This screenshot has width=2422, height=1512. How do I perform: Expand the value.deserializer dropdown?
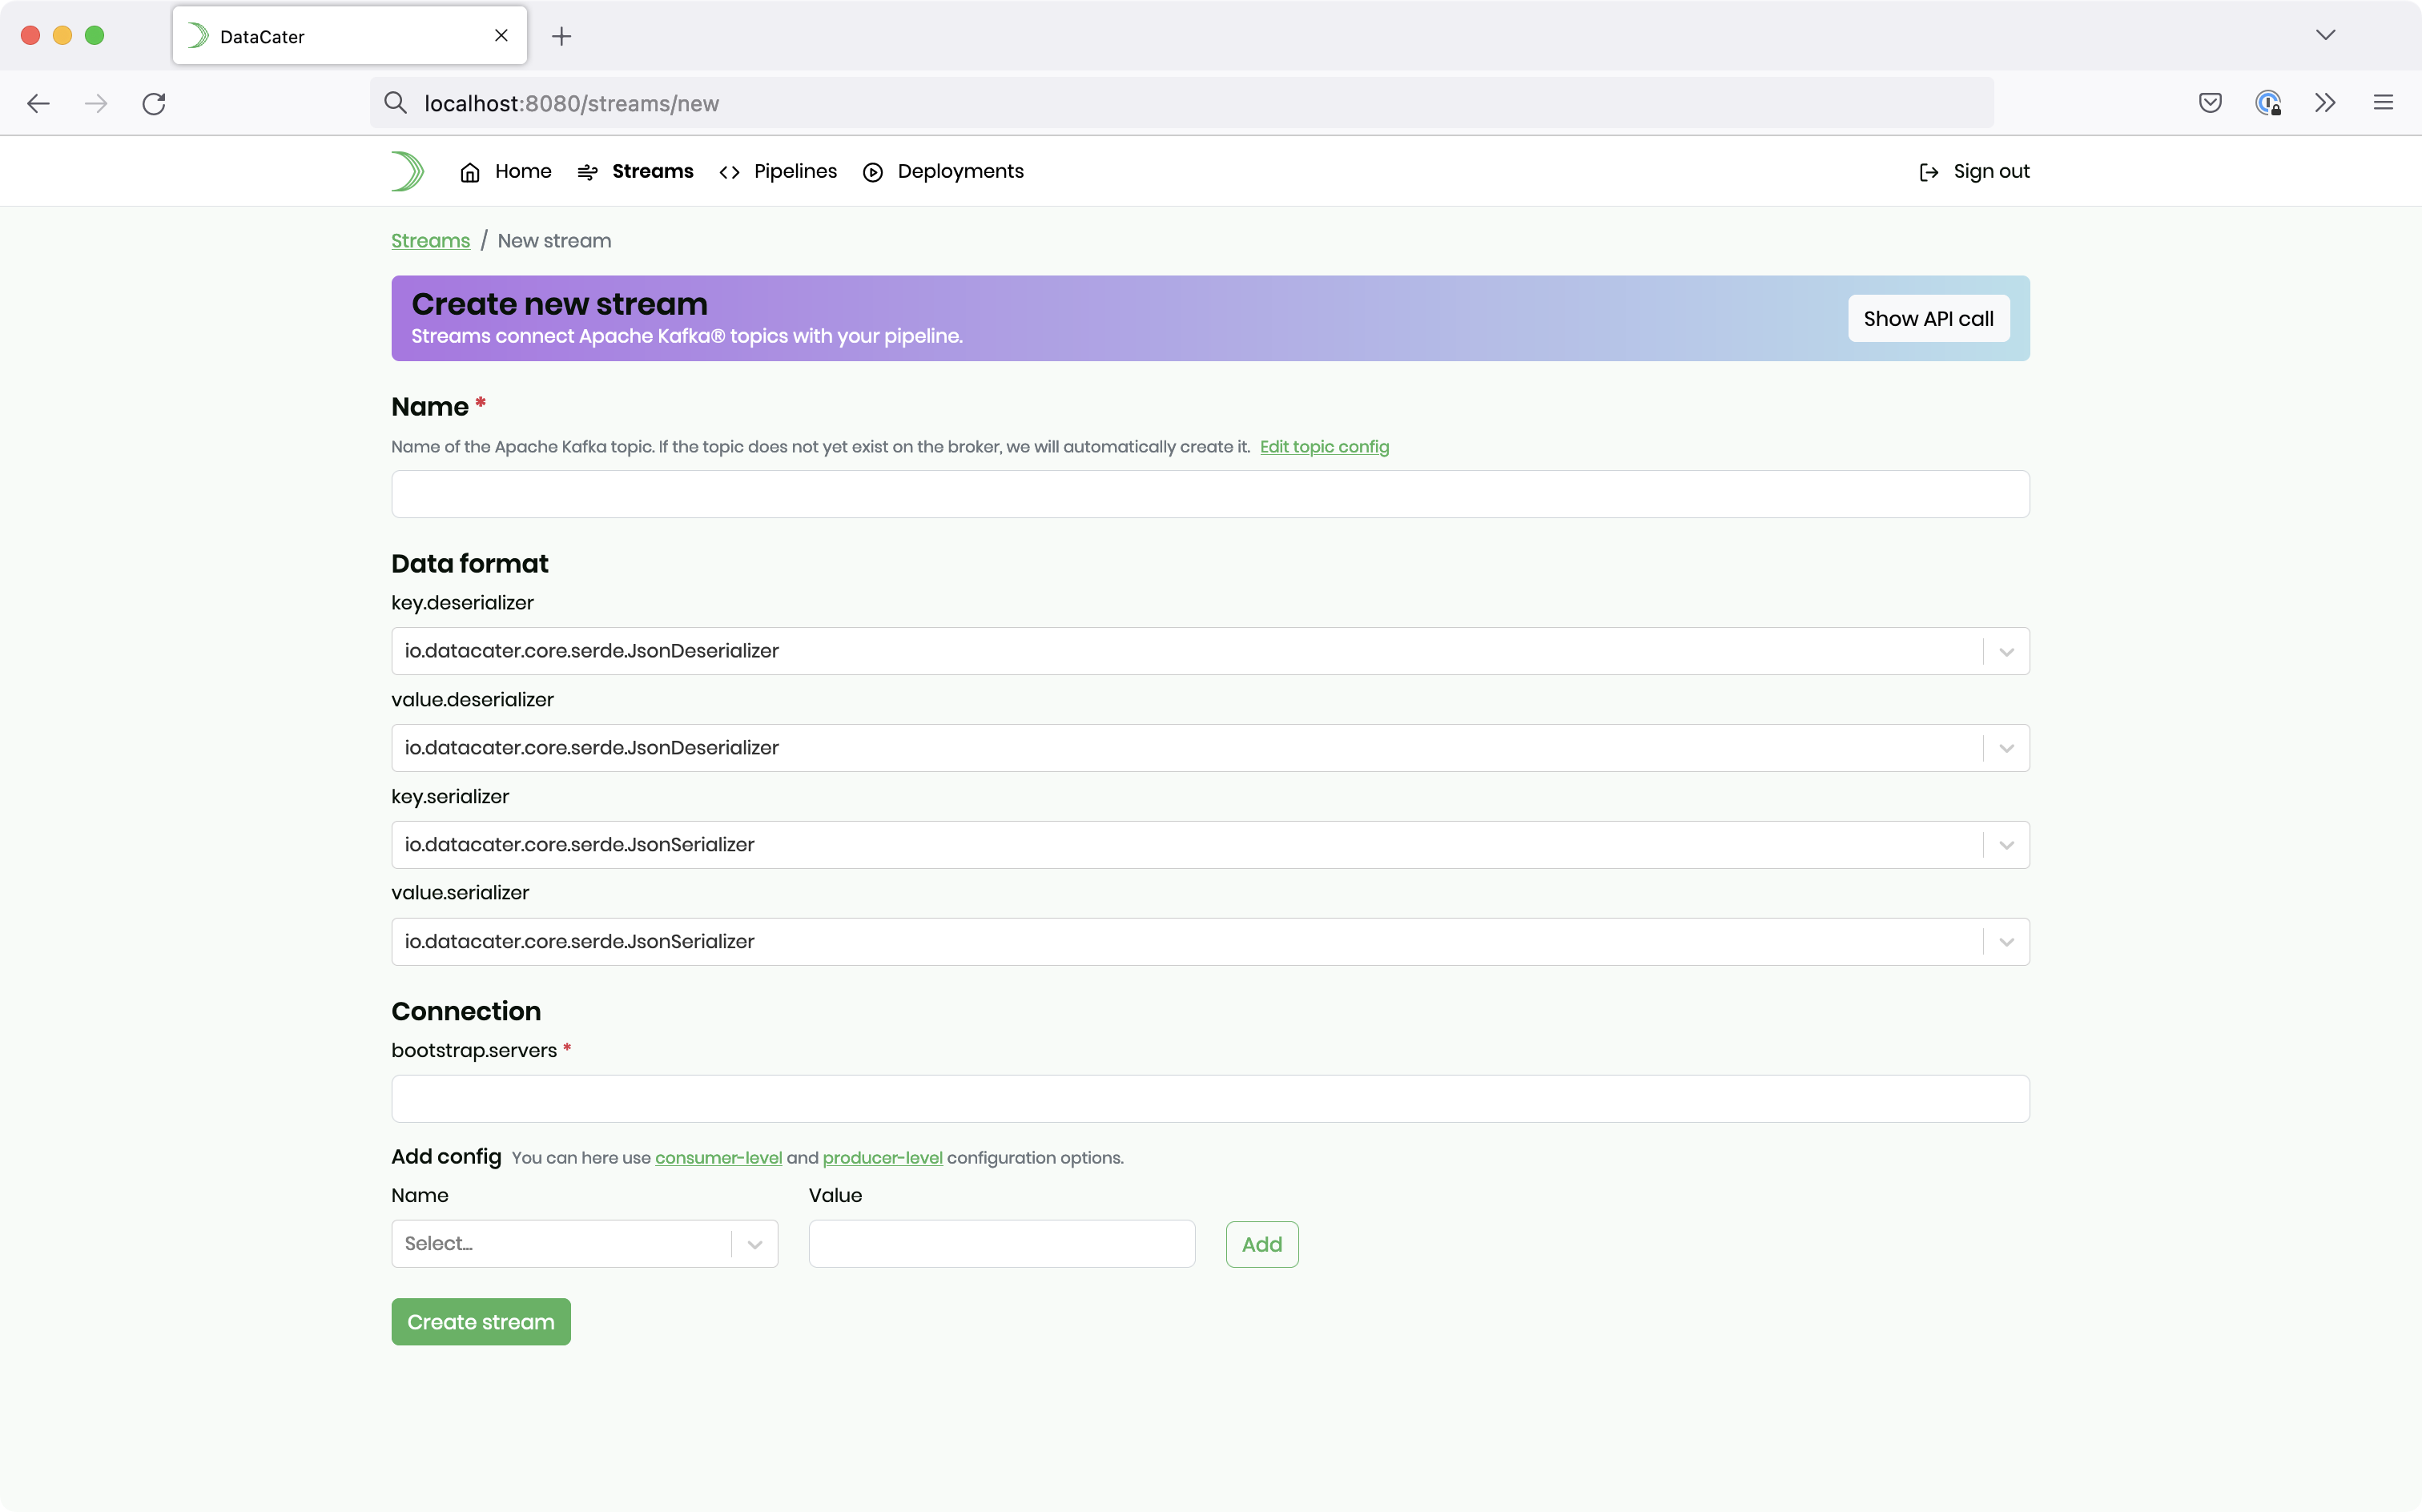pyautogui.click(x=2005, y=748)
